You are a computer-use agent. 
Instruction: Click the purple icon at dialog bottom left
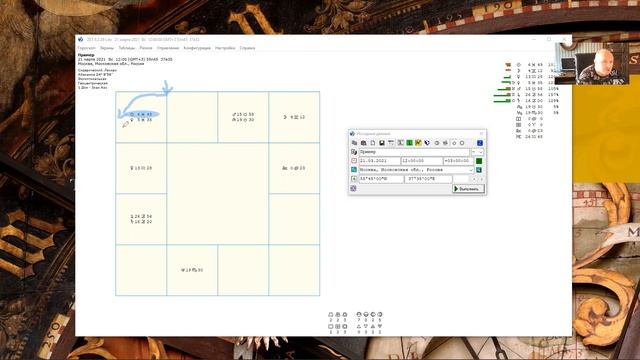(x=353, y=188)
